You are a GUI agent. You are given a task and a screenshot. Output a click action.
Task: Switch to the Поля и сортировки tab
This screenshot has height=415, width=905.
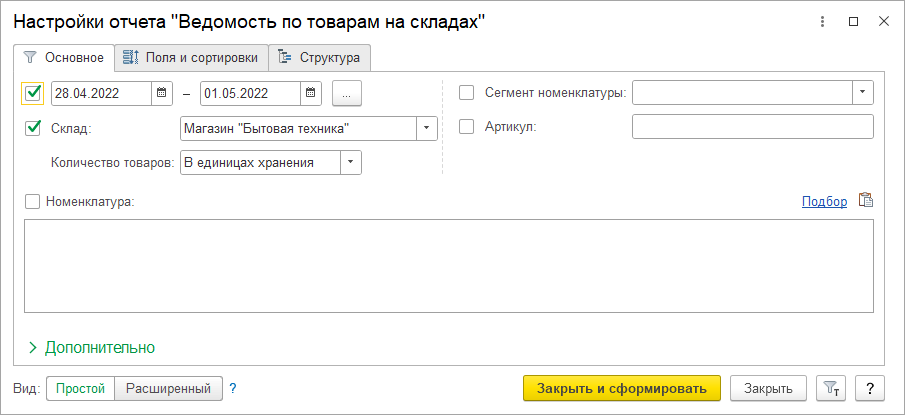(x=191, y=58)
